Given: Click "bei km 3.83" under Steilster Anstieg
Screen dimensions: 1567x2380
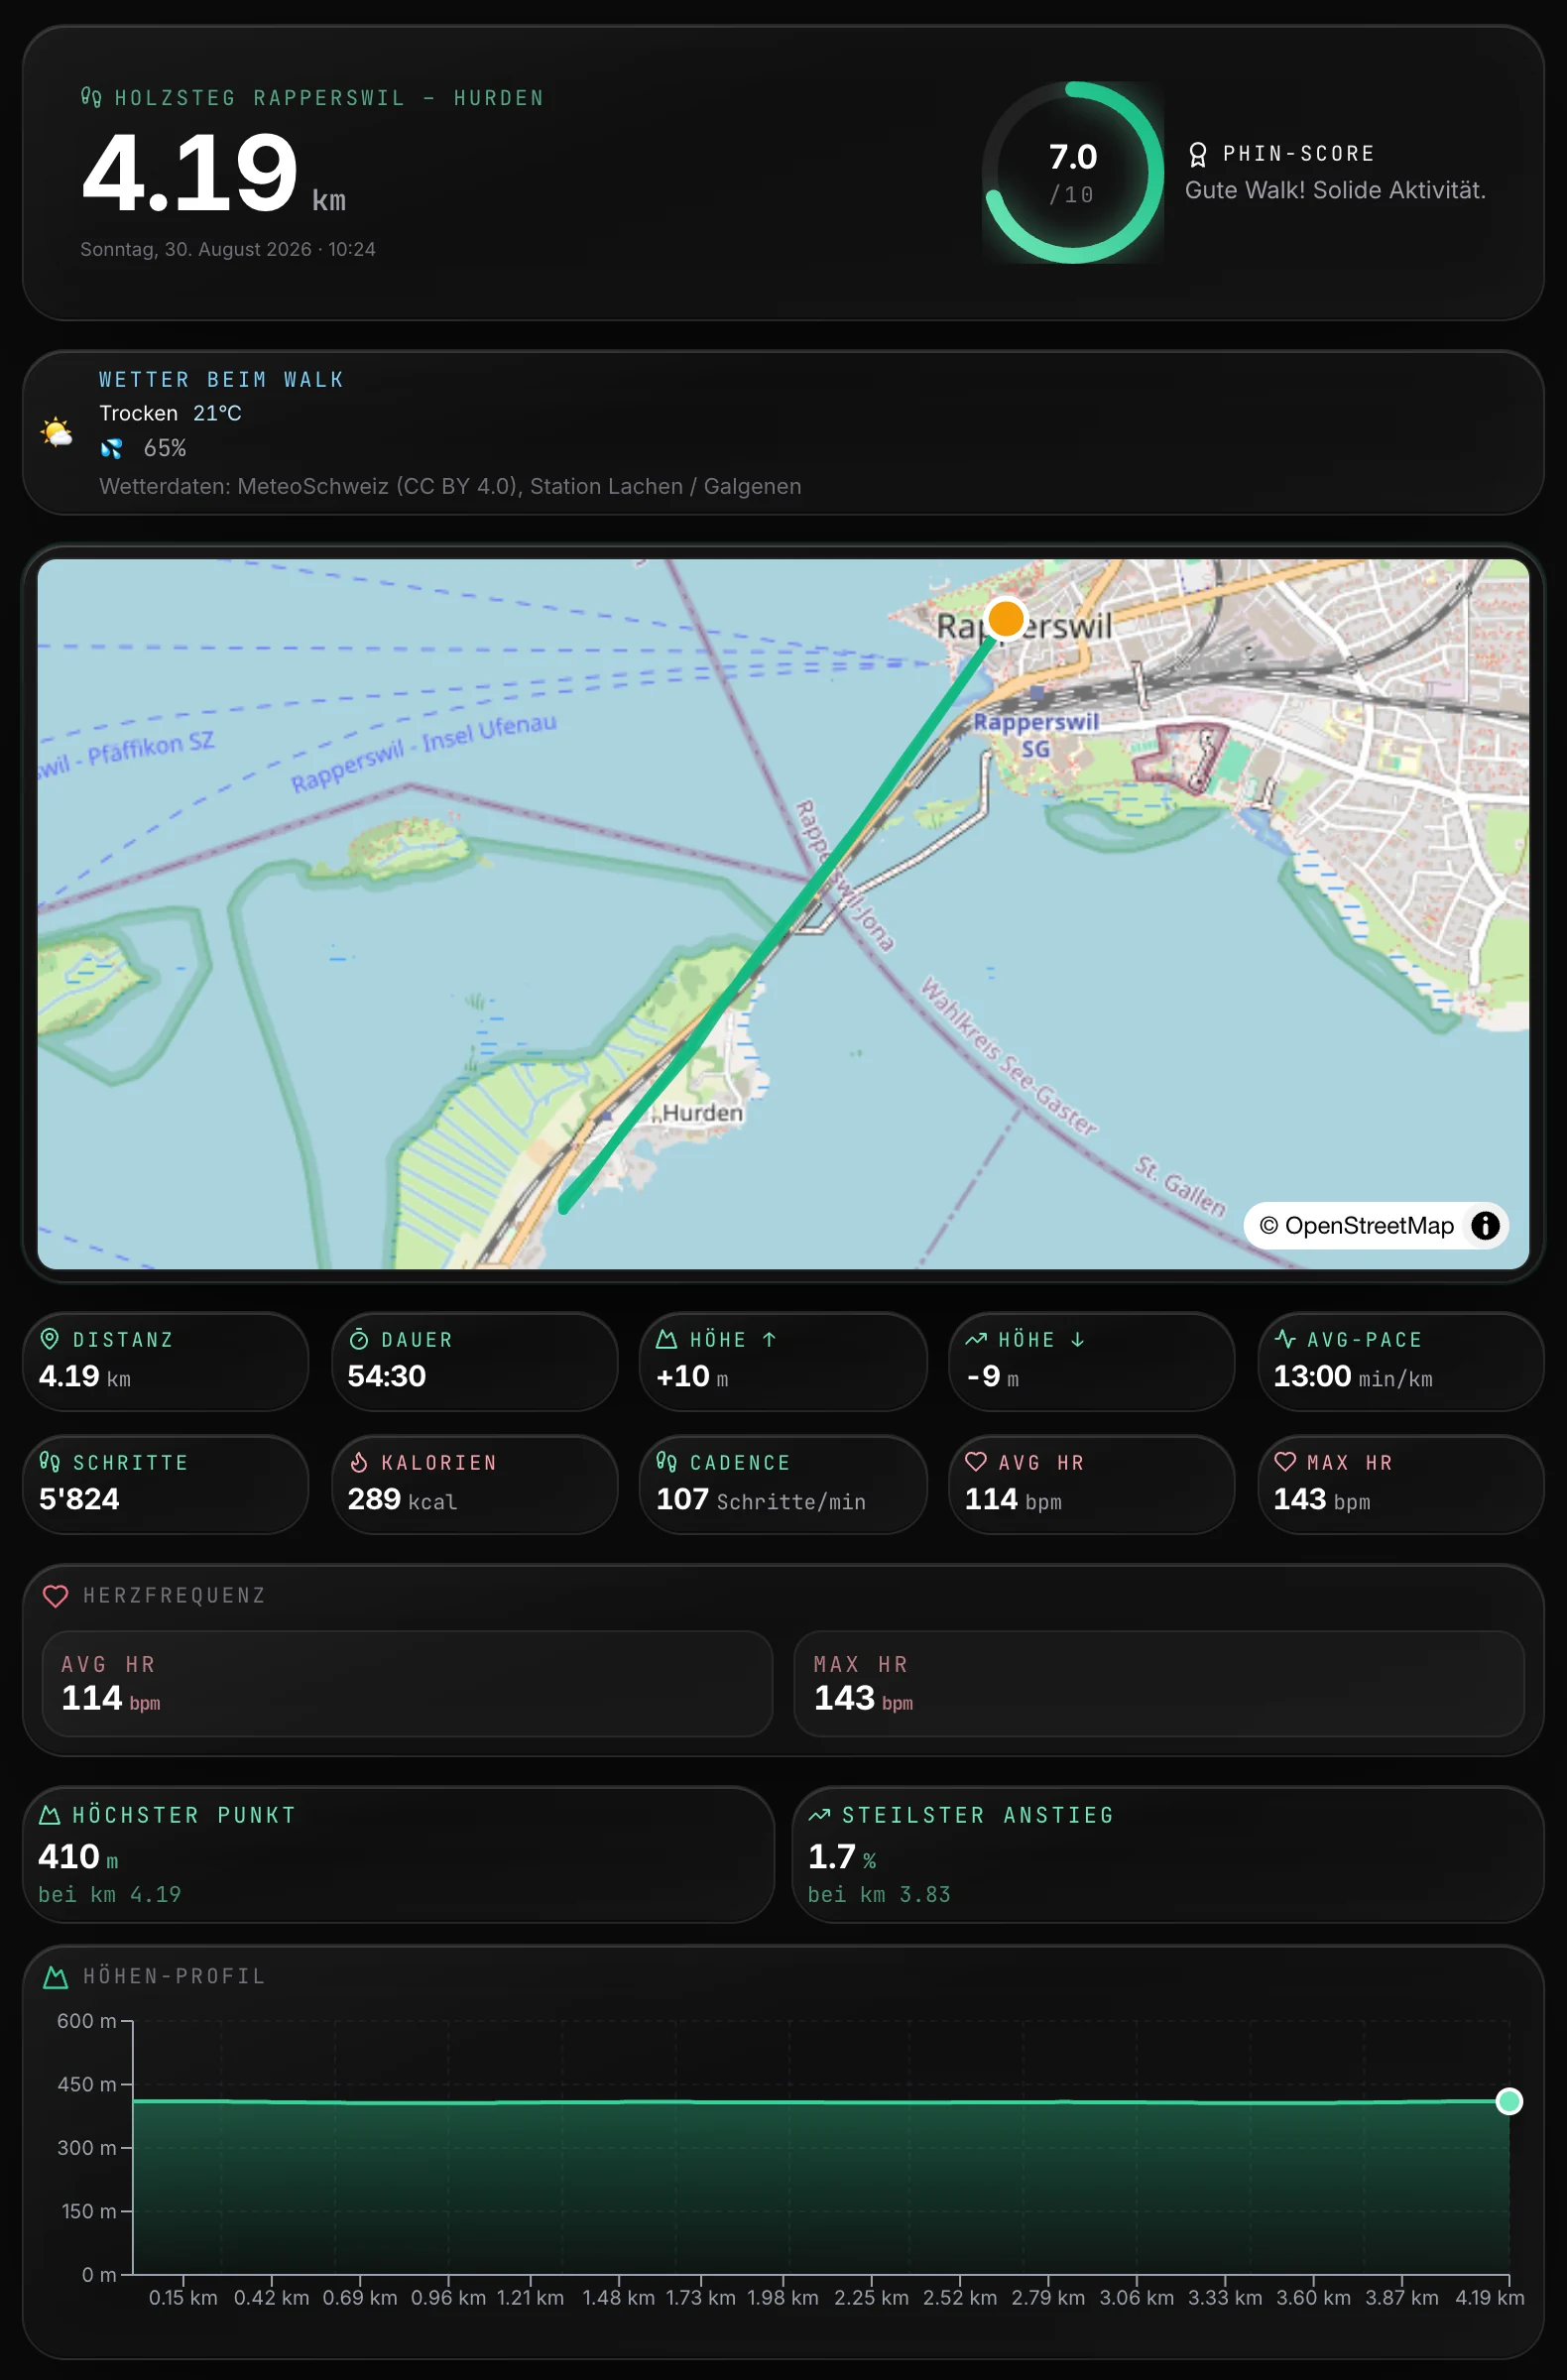Looking at the screenshot, I should [x=879, y=1895].
